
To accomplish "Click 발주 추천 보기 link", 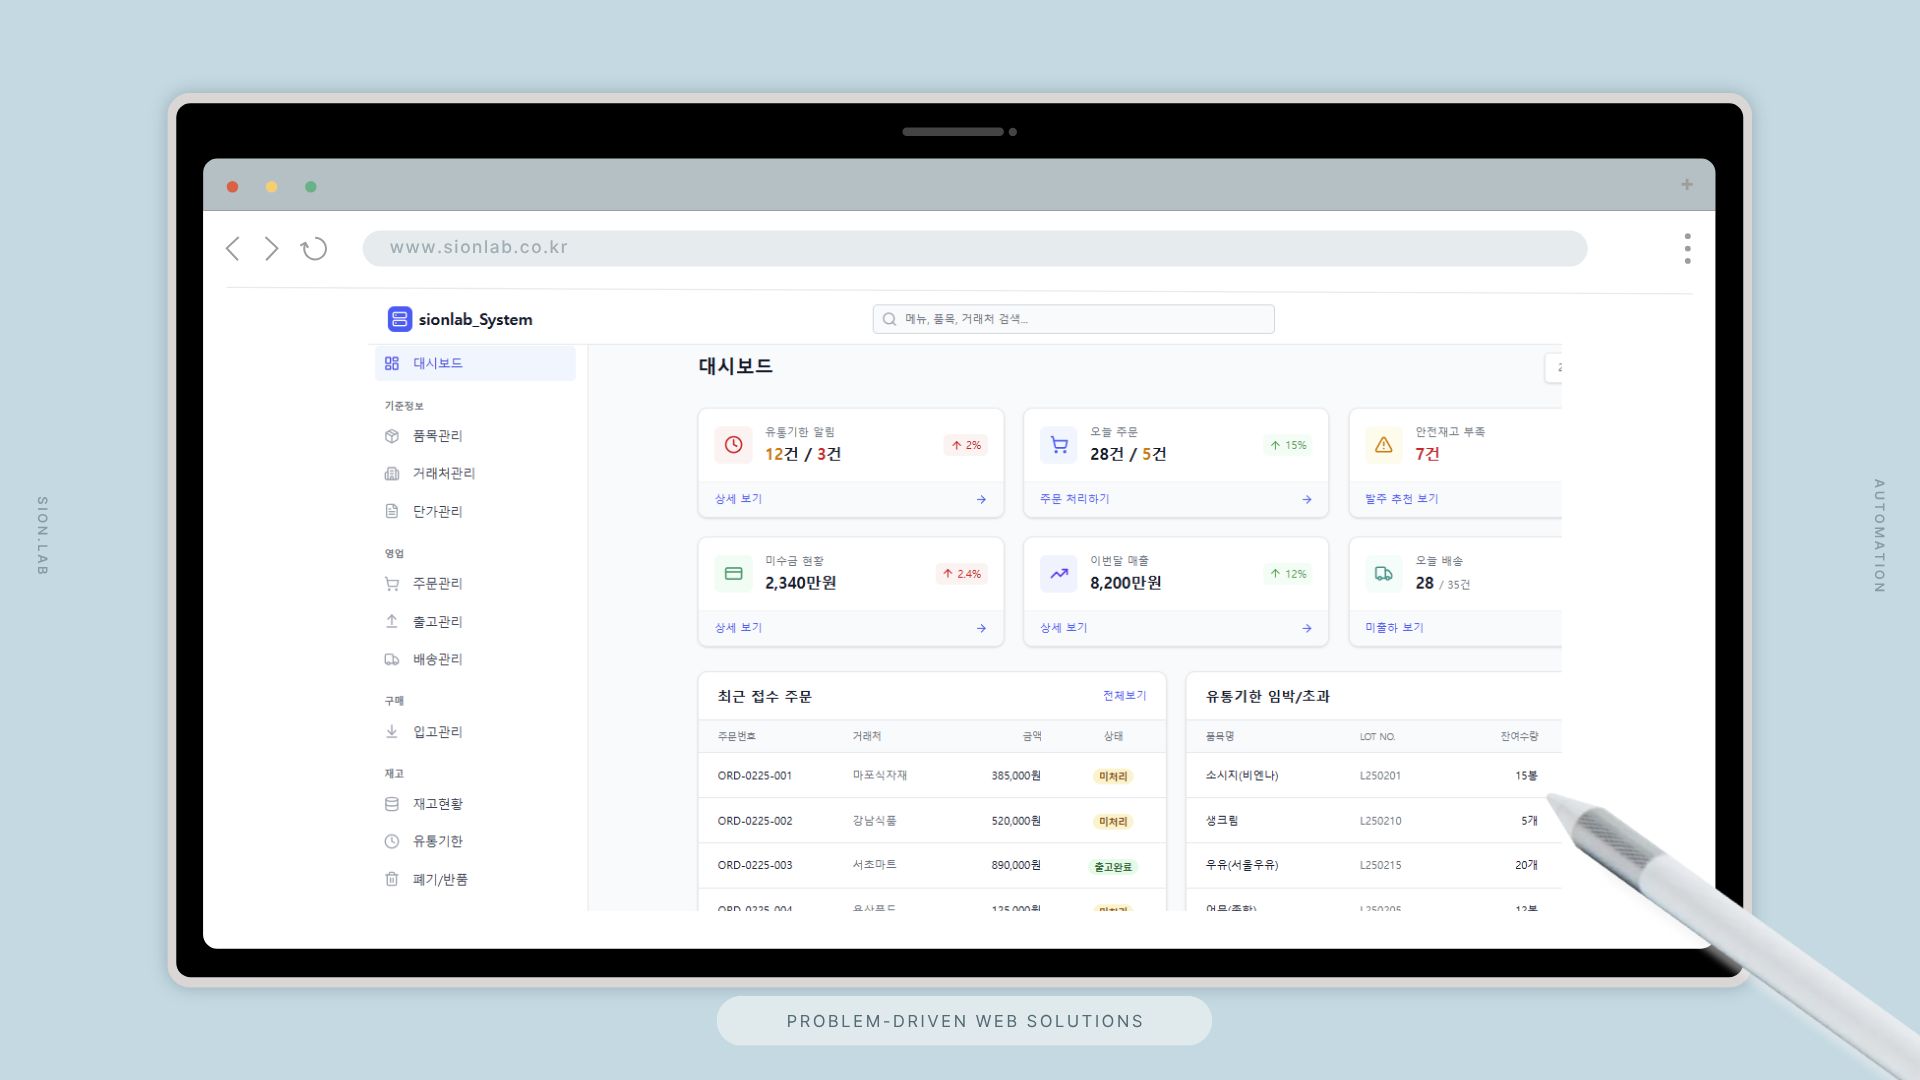I will point(1401,499).
